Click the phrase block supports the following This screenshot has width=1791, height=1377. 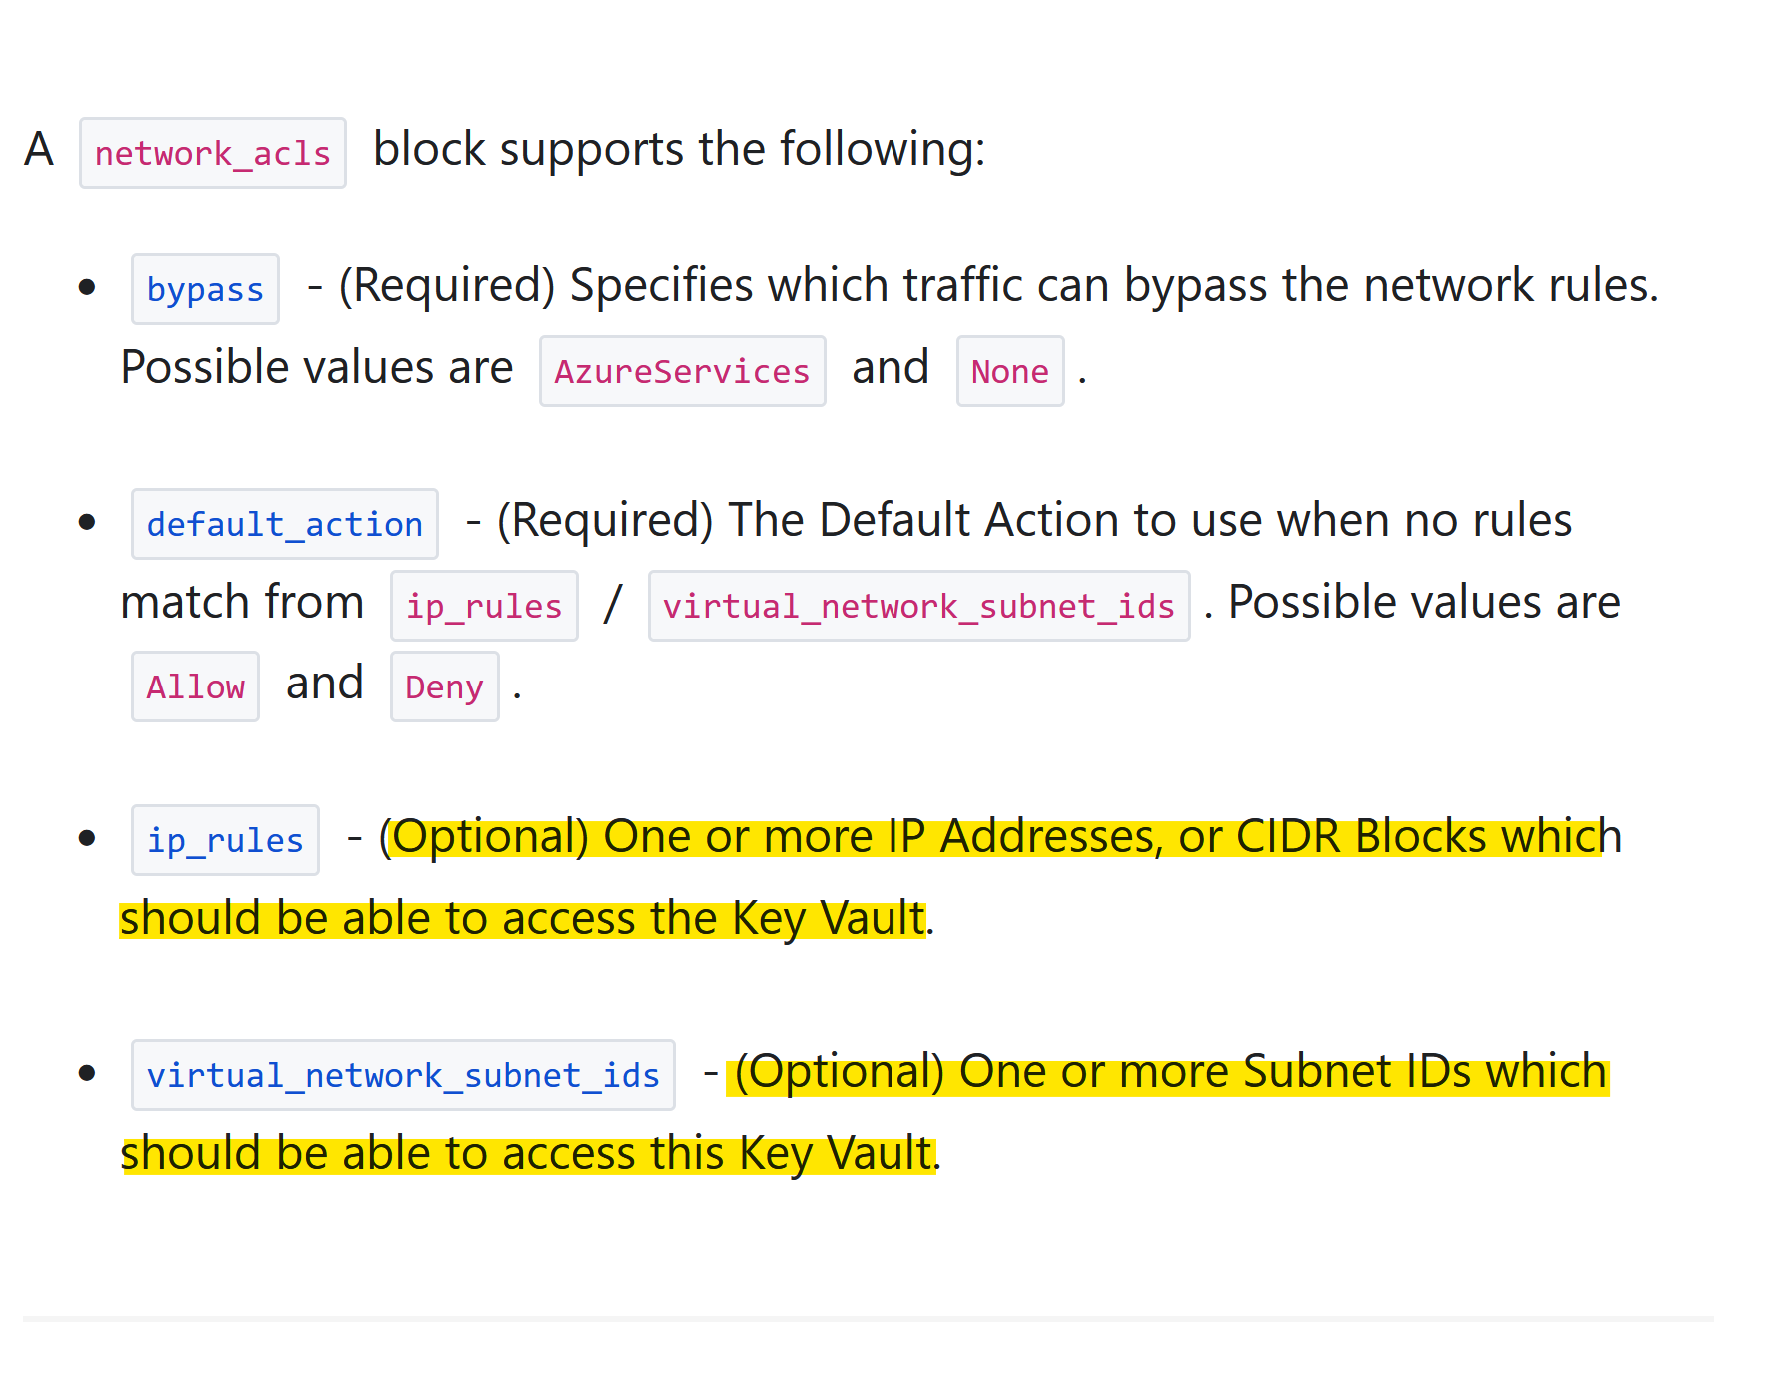tap(680, 149)
